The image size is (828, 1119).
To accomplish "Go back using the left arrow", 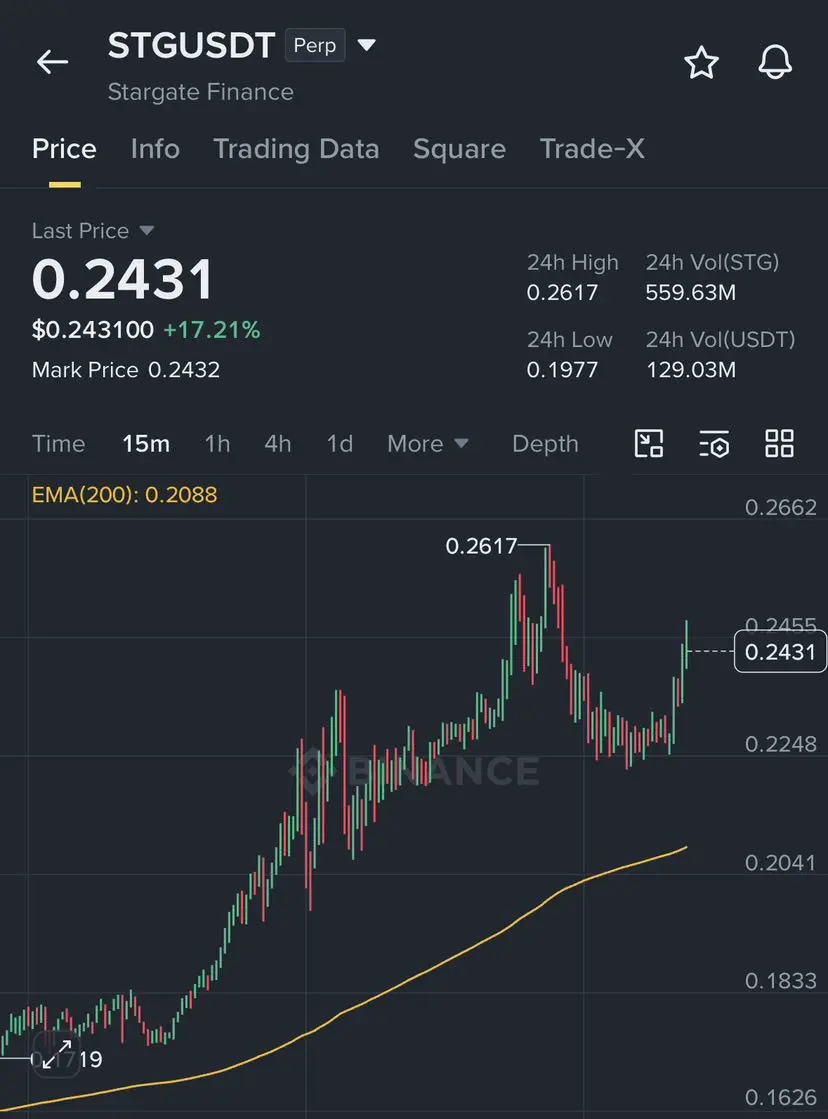I will [52, 62].
